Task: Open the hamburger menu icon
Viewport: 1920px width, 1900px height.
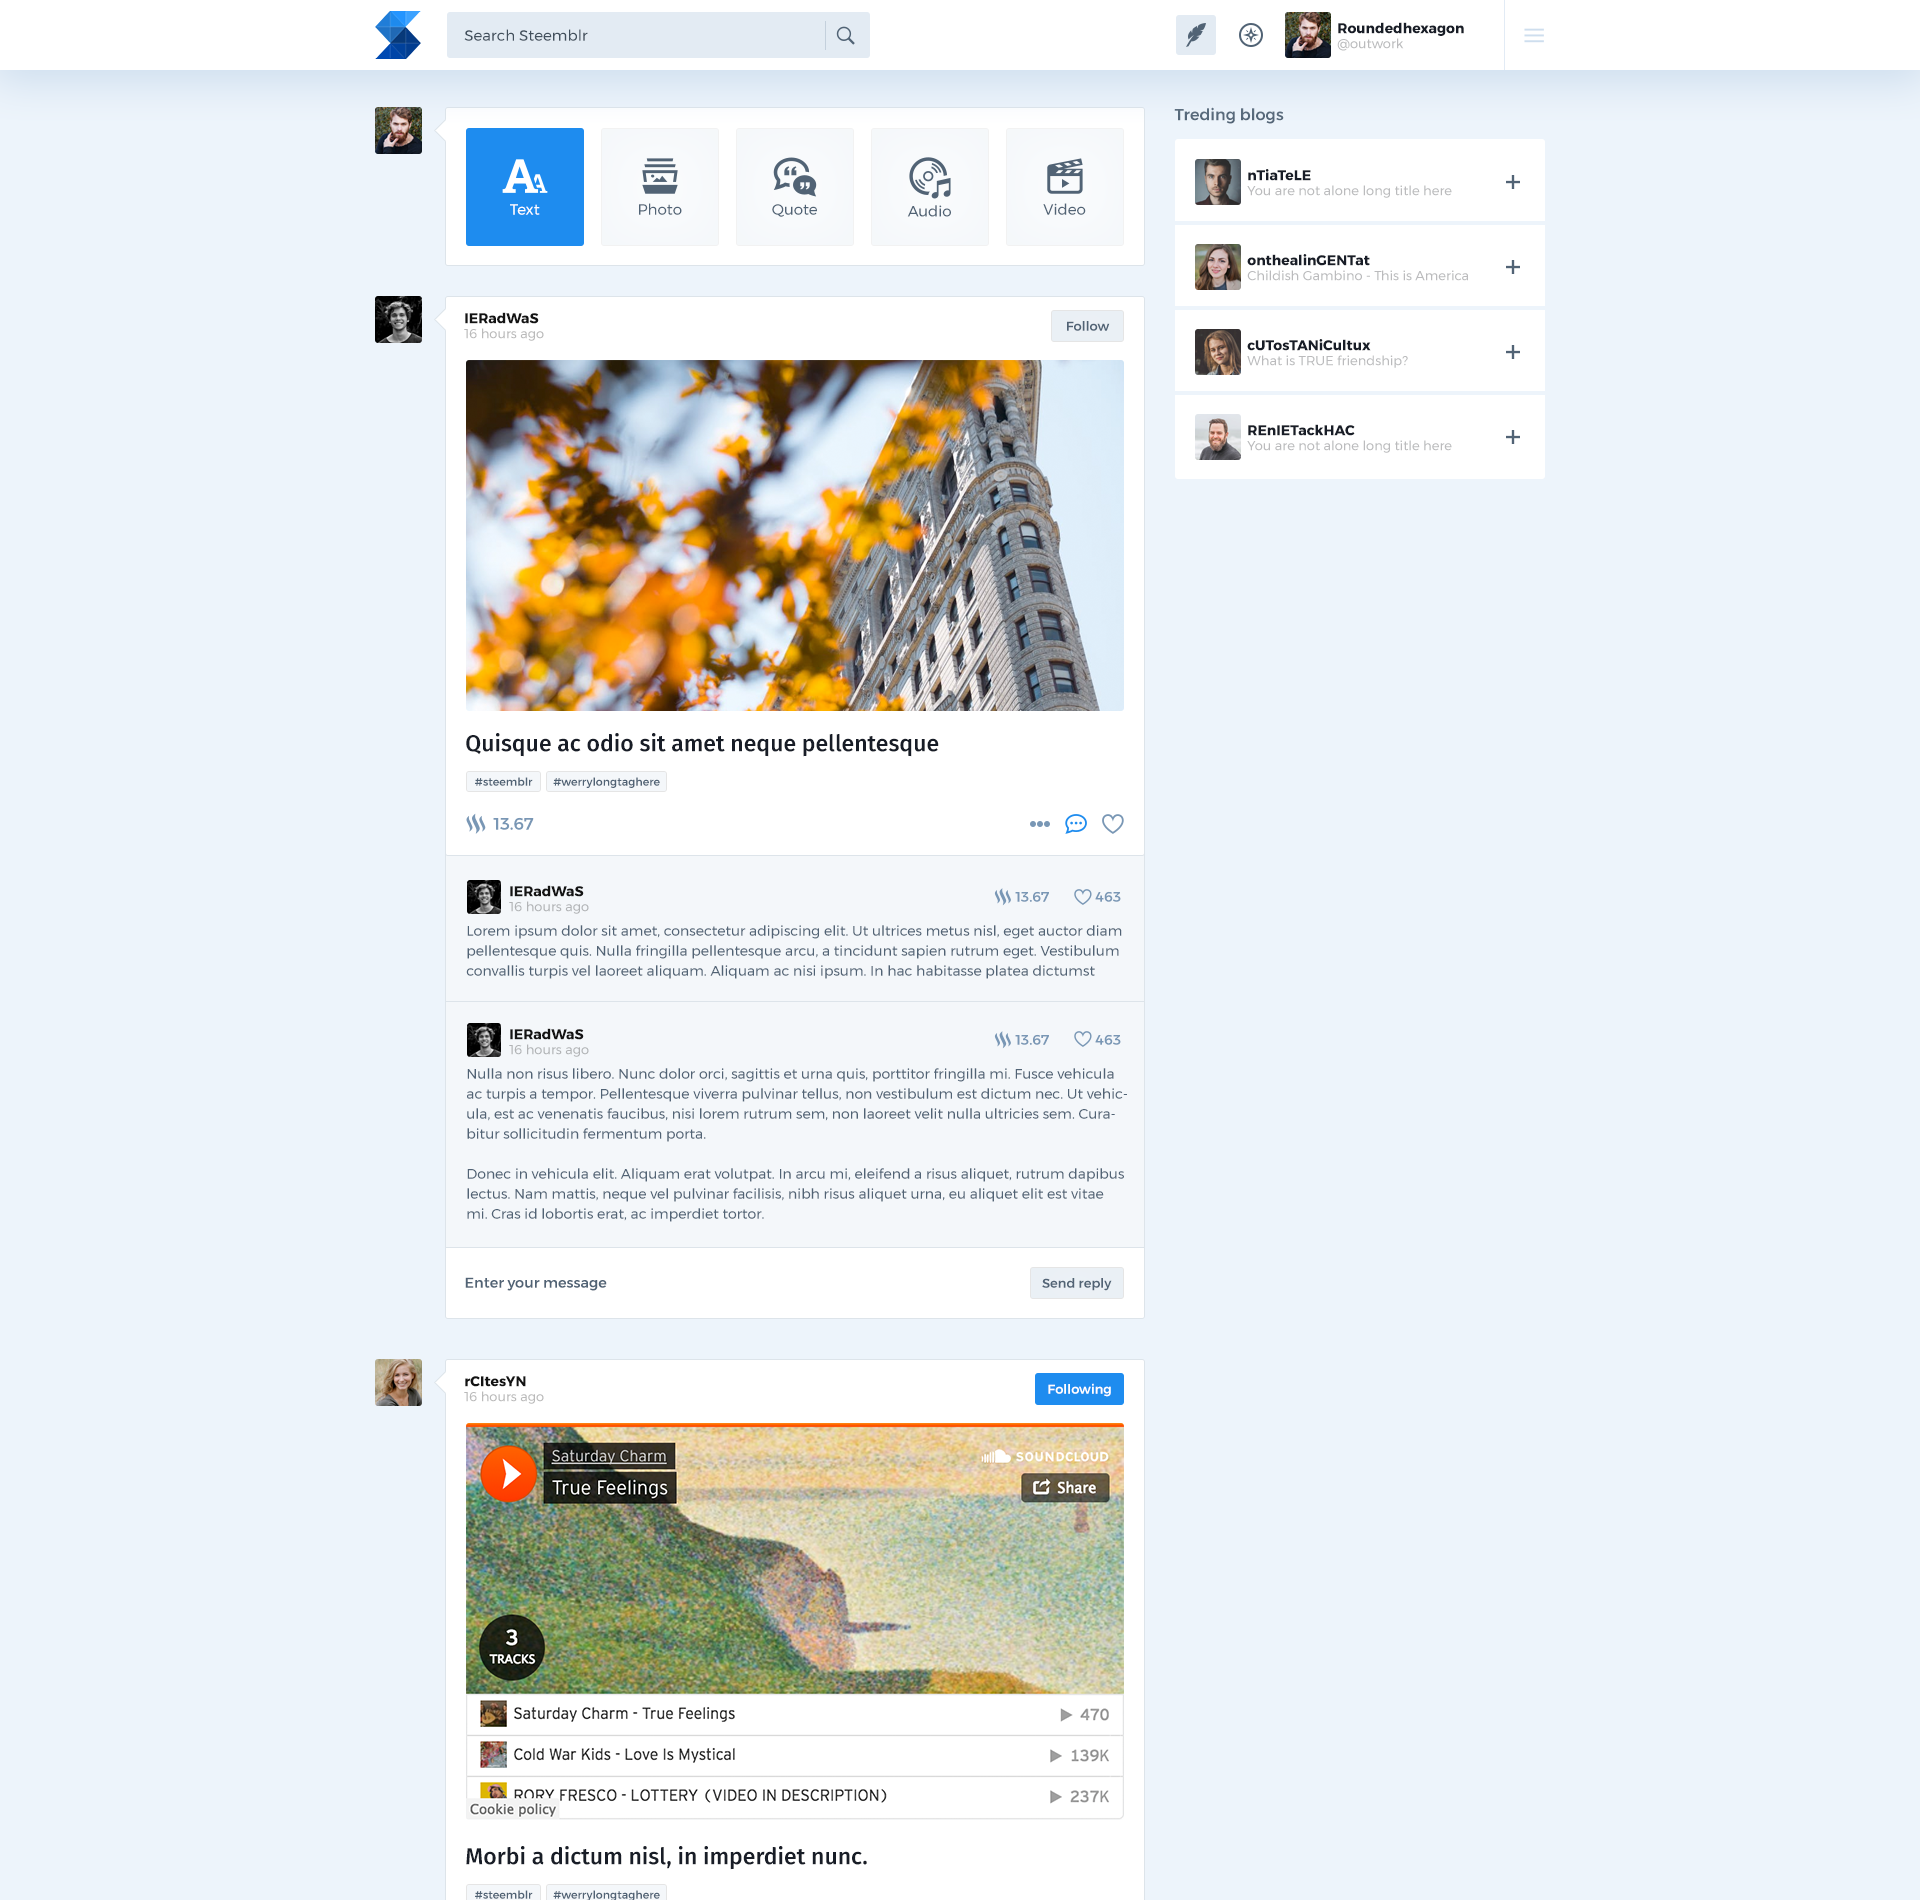Action: tap(1533, 35)
